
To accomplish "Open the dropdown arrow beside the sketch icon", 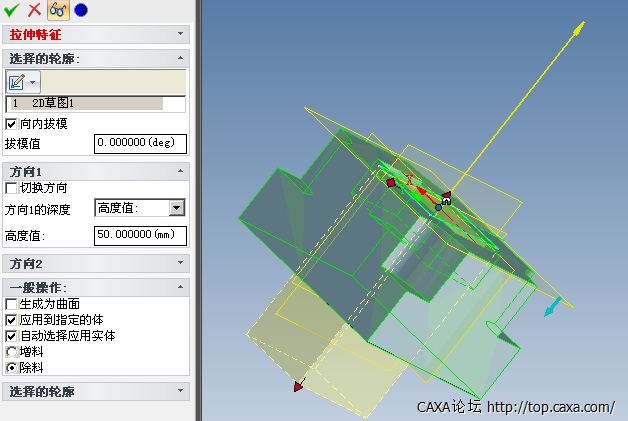I will coord(33,83).
